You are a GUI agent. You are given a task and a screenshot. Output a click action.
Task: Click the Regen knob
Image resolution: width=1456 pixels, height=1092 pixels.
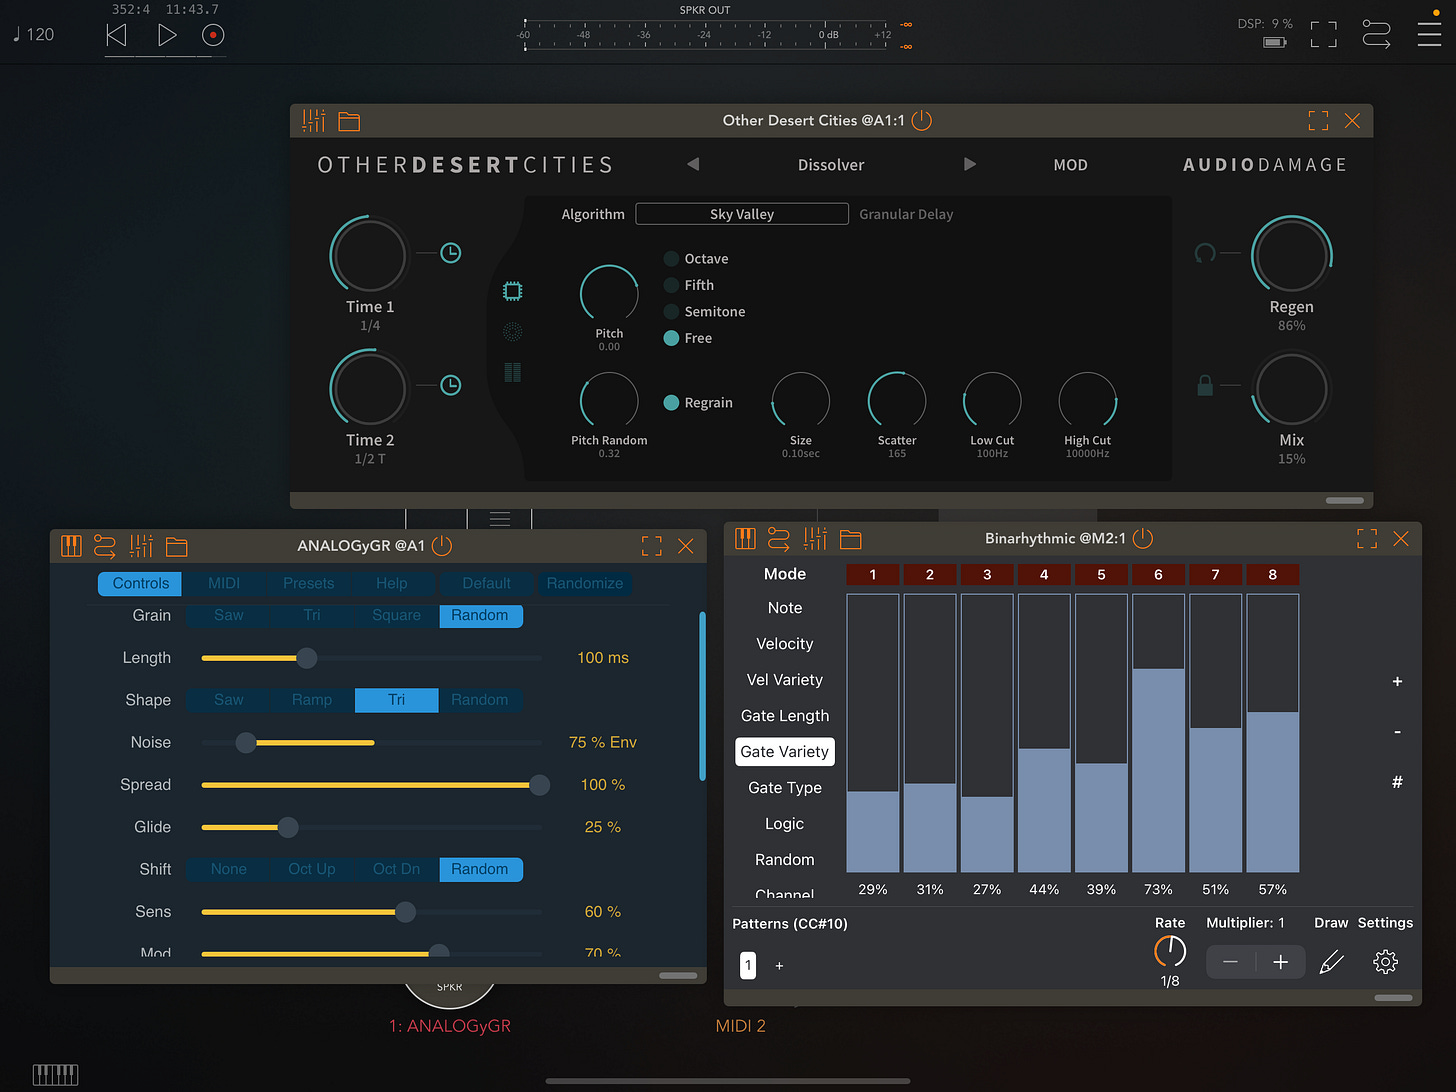[x=1291, y=255]
